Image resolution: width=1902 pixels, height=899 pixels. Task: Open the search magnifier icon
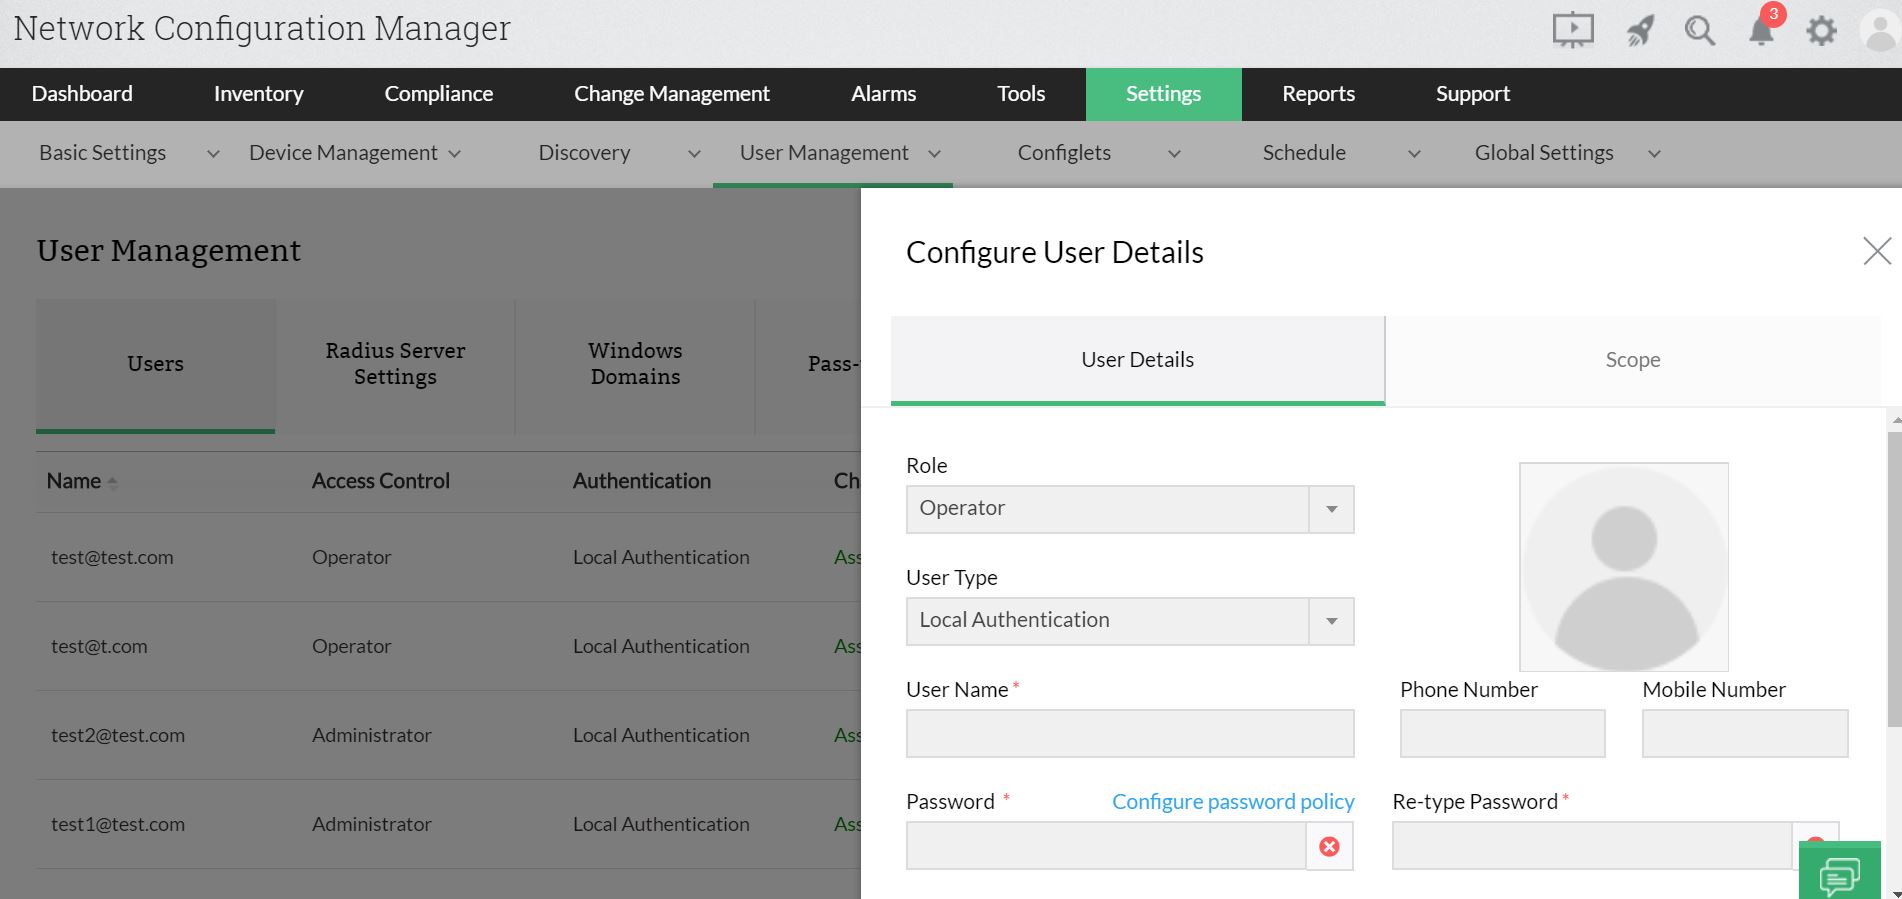(1699, 31)
